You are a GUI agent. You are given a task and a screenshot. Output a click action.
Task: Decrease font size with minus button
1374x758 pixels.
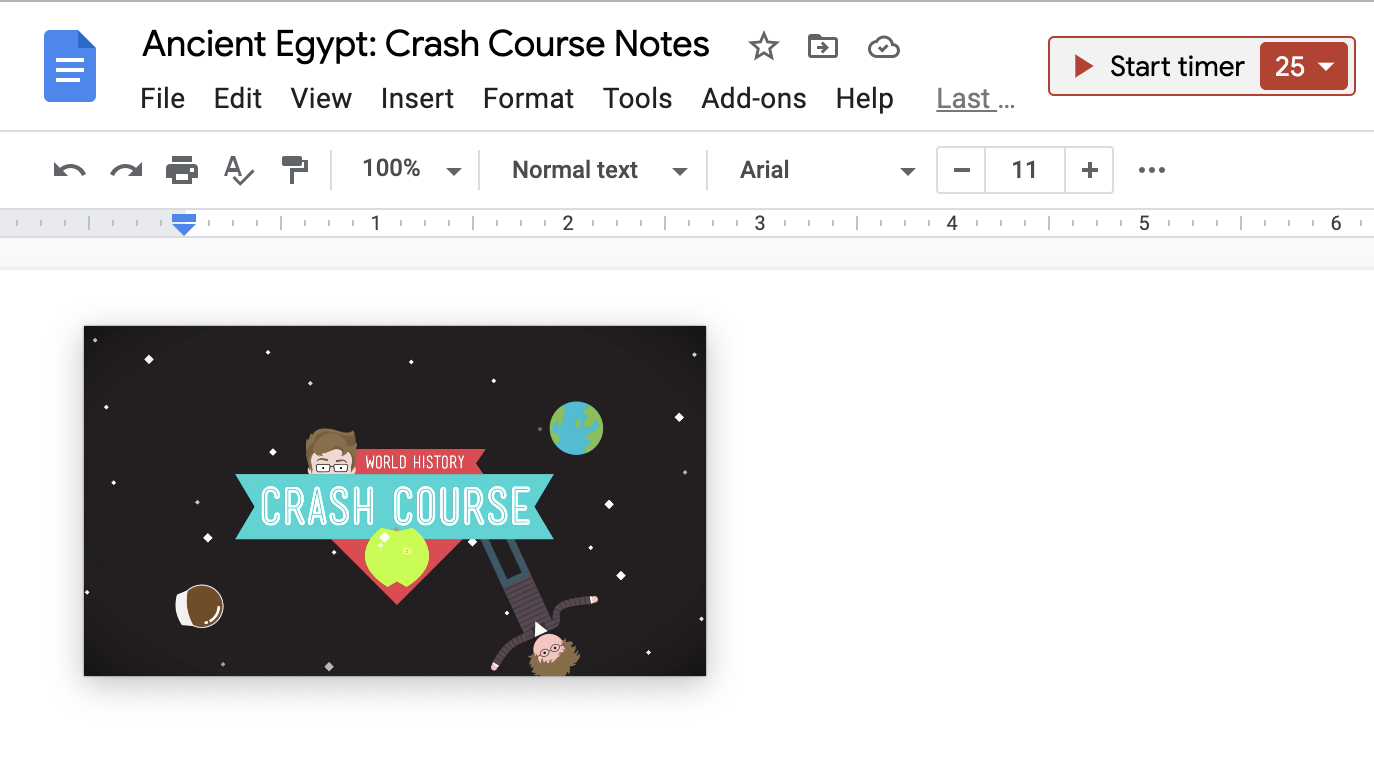coord(961,170)
